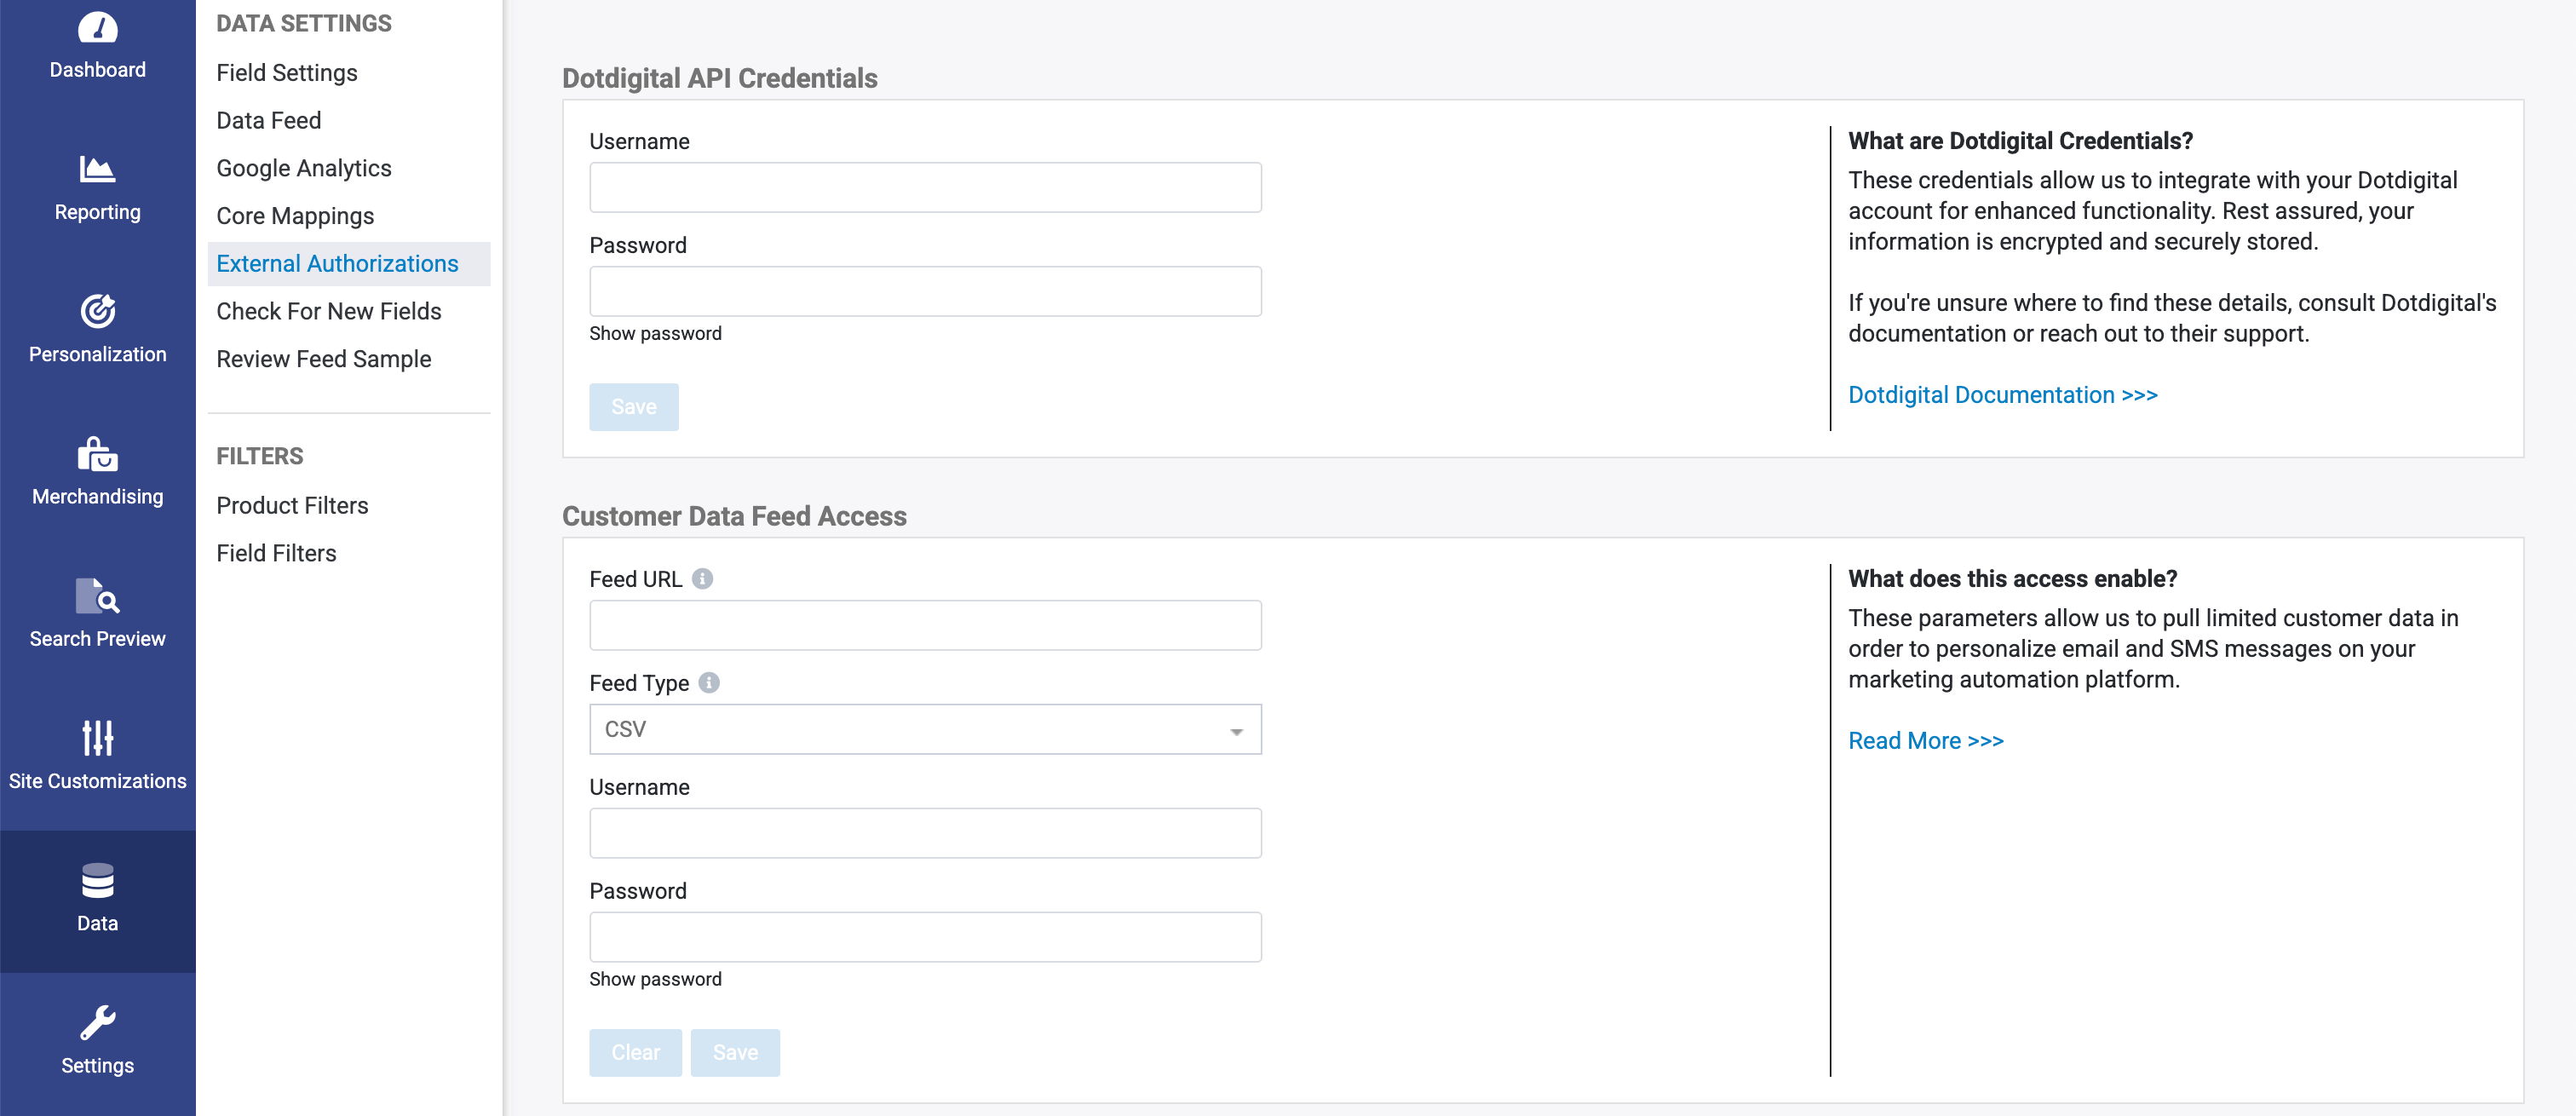Toggle Show password under Dotdigital credentials
The image size is (2576, 1116).
pyautogui.click(x=655, y=333)
